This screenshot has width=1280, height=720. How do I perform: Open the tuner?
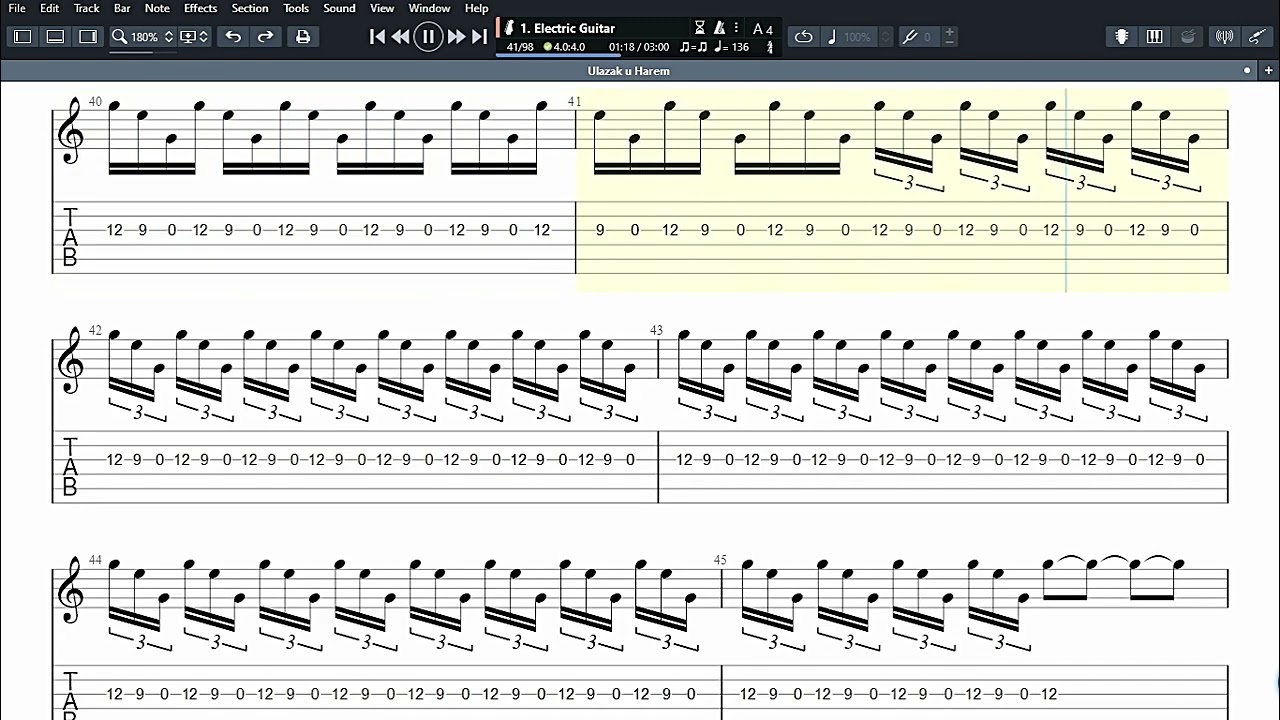click(x=1225, y=37)
